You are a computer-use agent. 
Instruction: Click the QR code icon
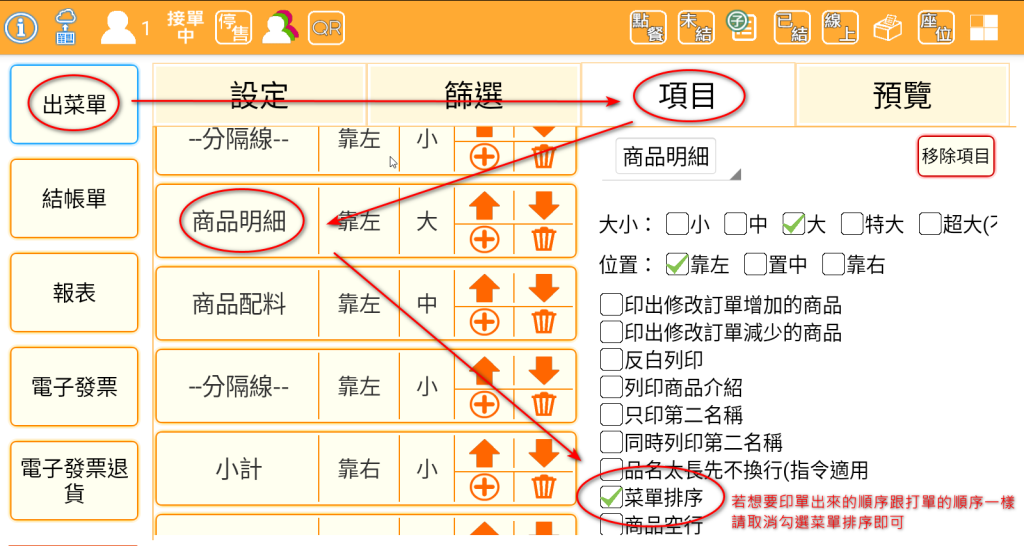pyautogui.click(x=326, y=28)
